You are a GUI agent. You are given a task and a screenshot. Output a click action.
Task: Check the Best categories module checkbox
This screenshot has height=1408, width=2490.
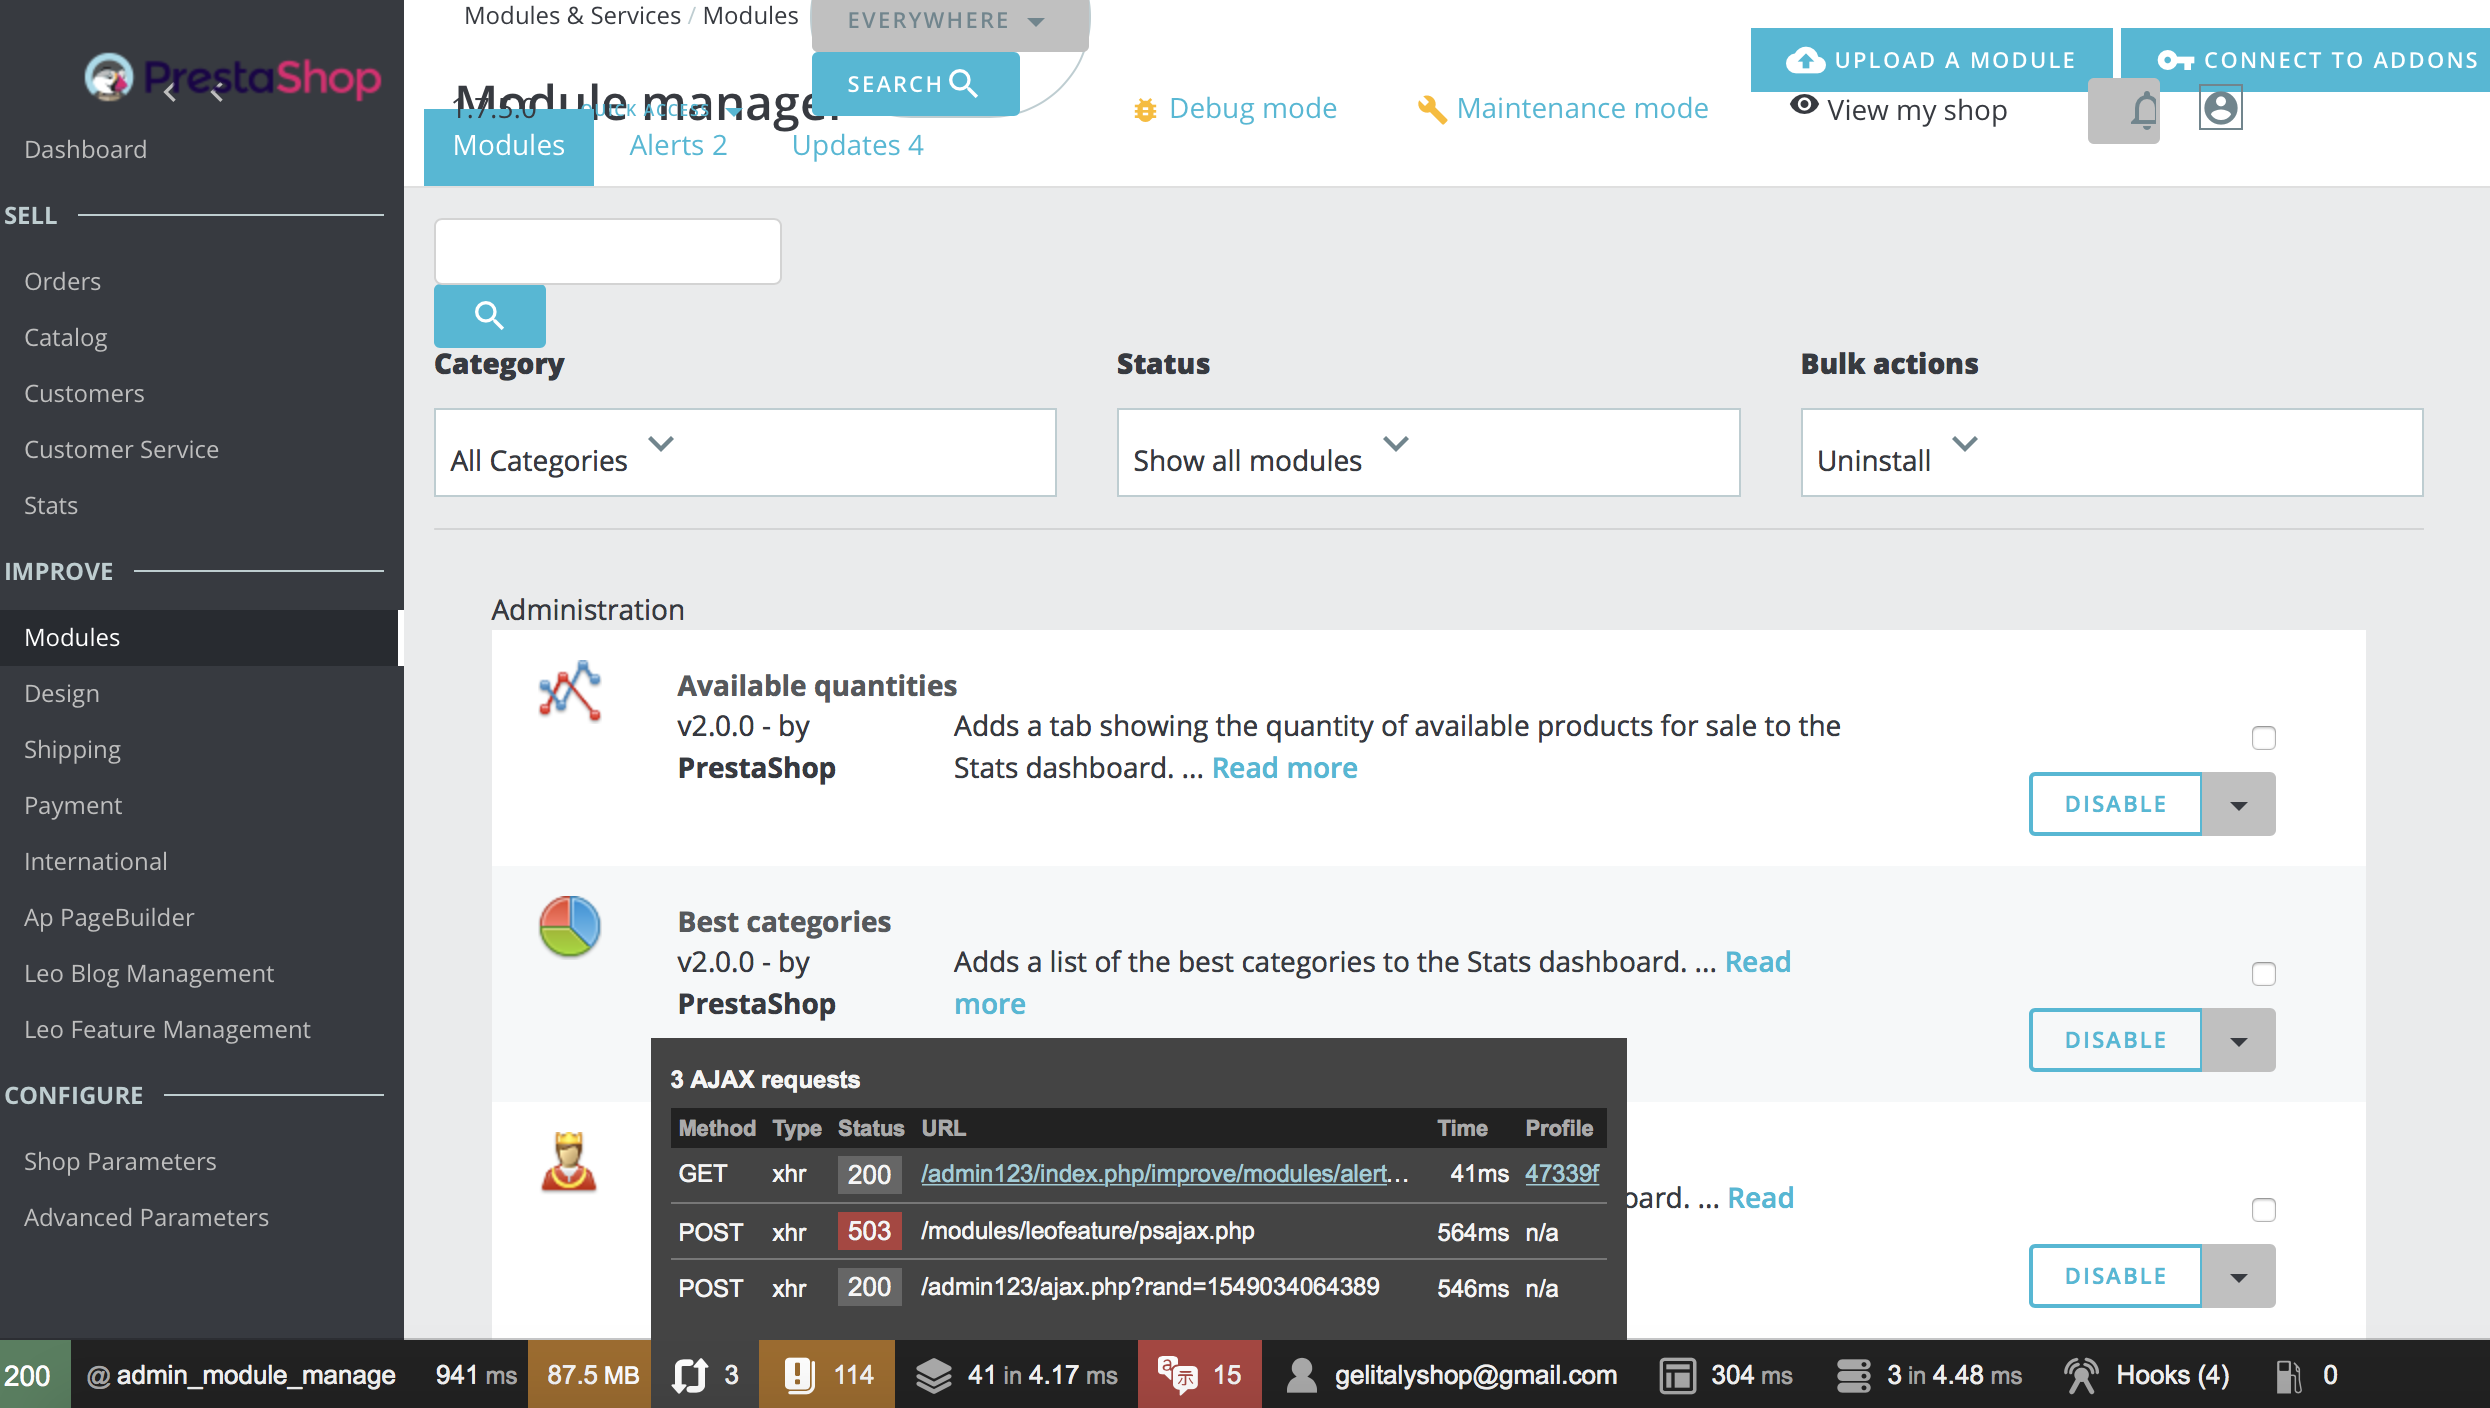tap(2264, 973)
